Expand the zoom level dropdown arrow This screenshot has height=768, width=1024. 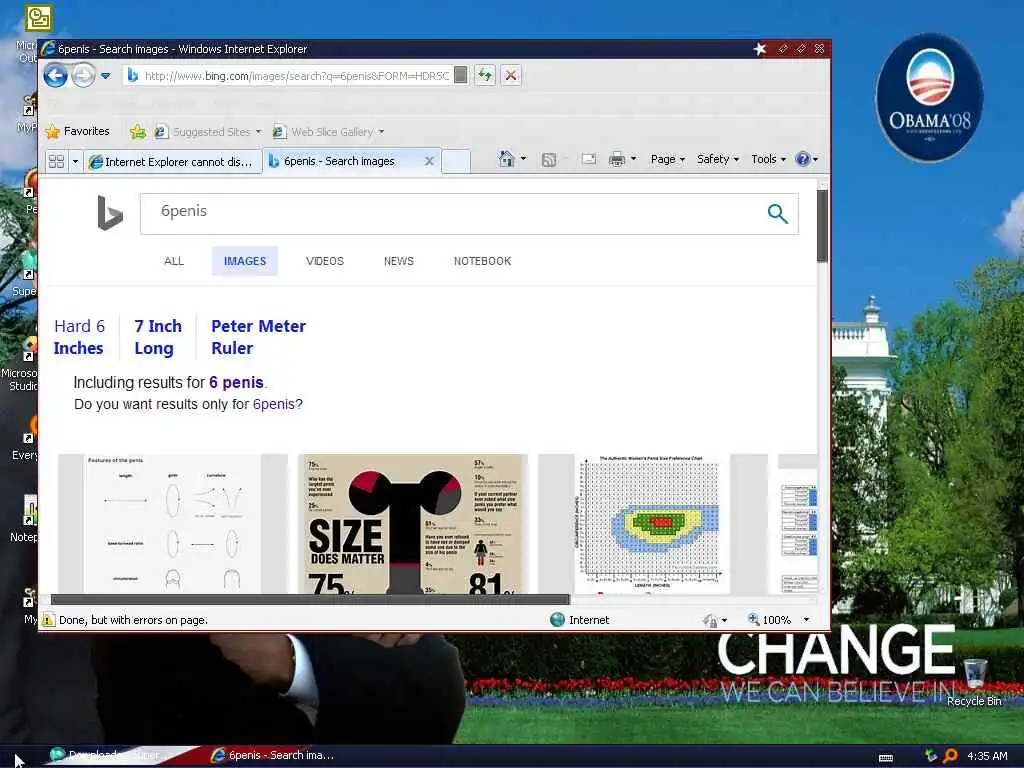(x=807, y=620)
